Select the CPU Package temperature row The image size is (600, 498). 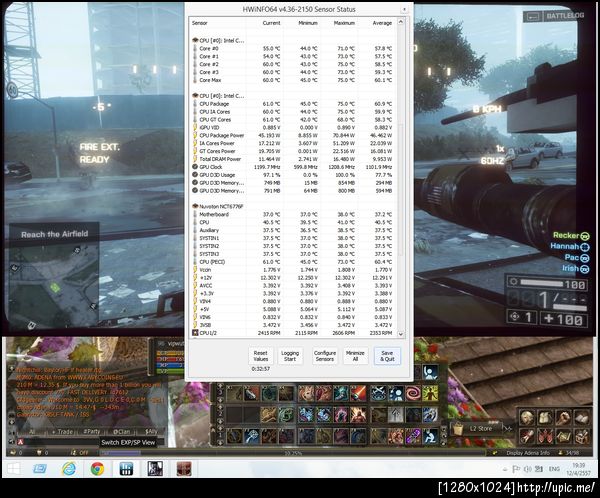293,104
